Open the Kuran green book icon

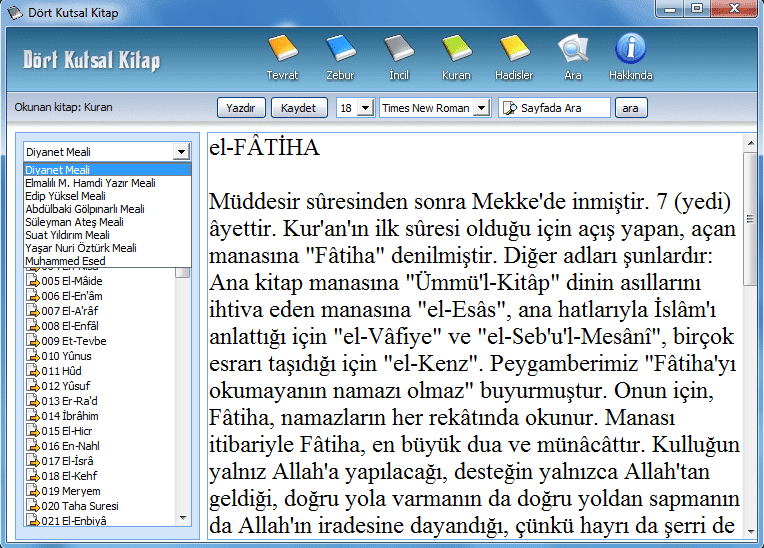pos(457,48)
